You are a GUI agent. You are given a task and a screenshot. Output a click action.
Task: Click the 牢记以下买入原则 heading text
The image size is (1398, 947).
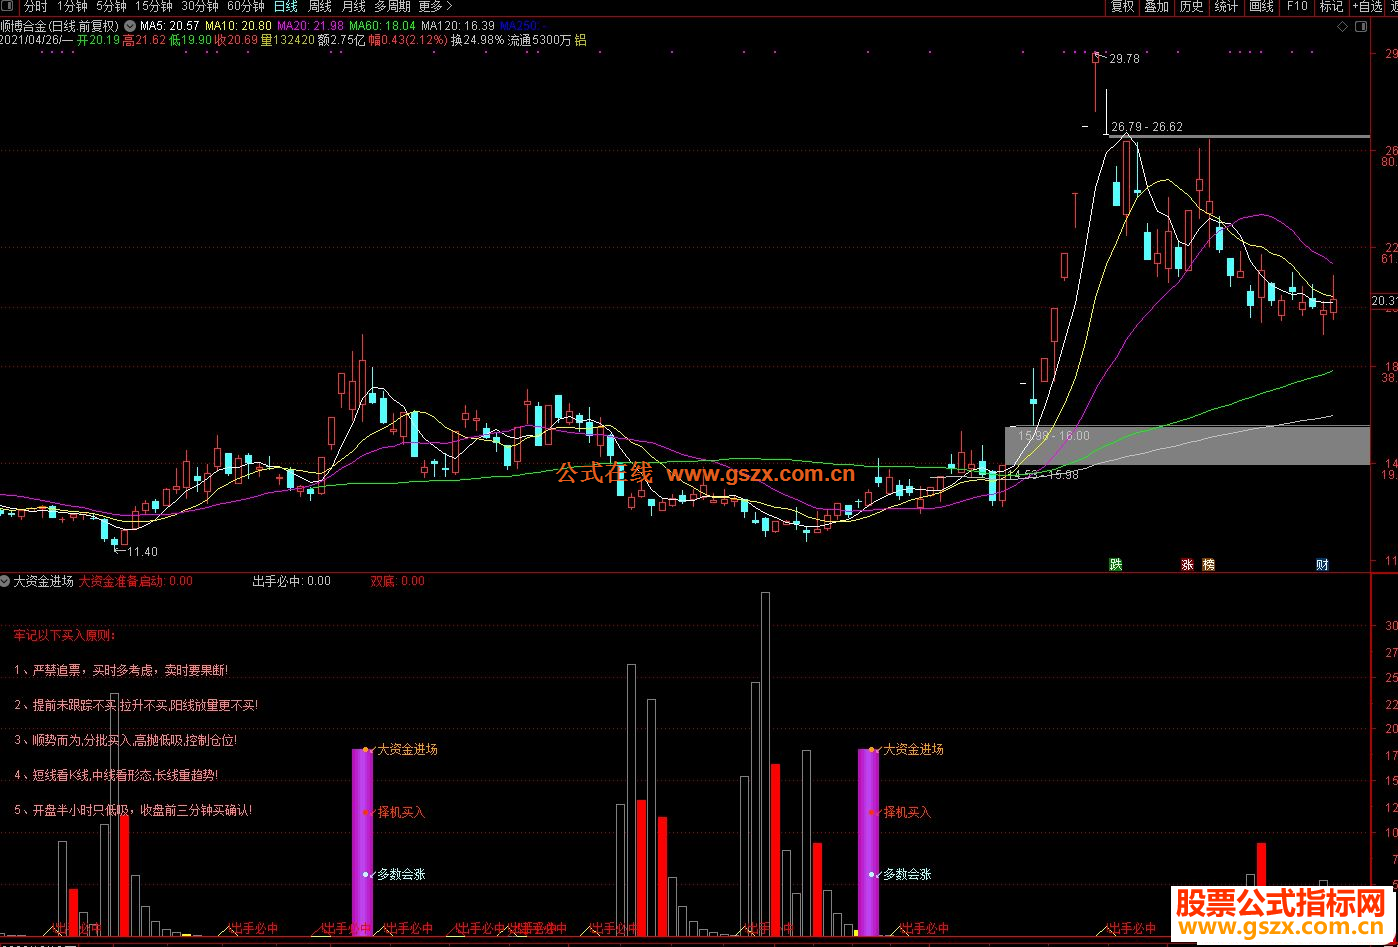click(x=65, y=634)
